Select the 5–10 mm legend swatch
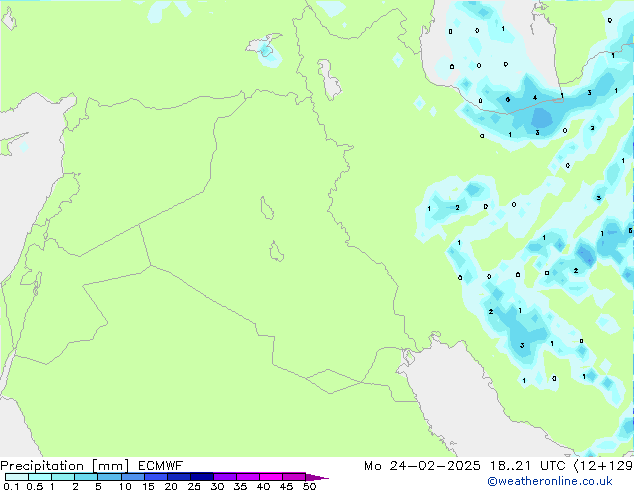 click(110, 477)
